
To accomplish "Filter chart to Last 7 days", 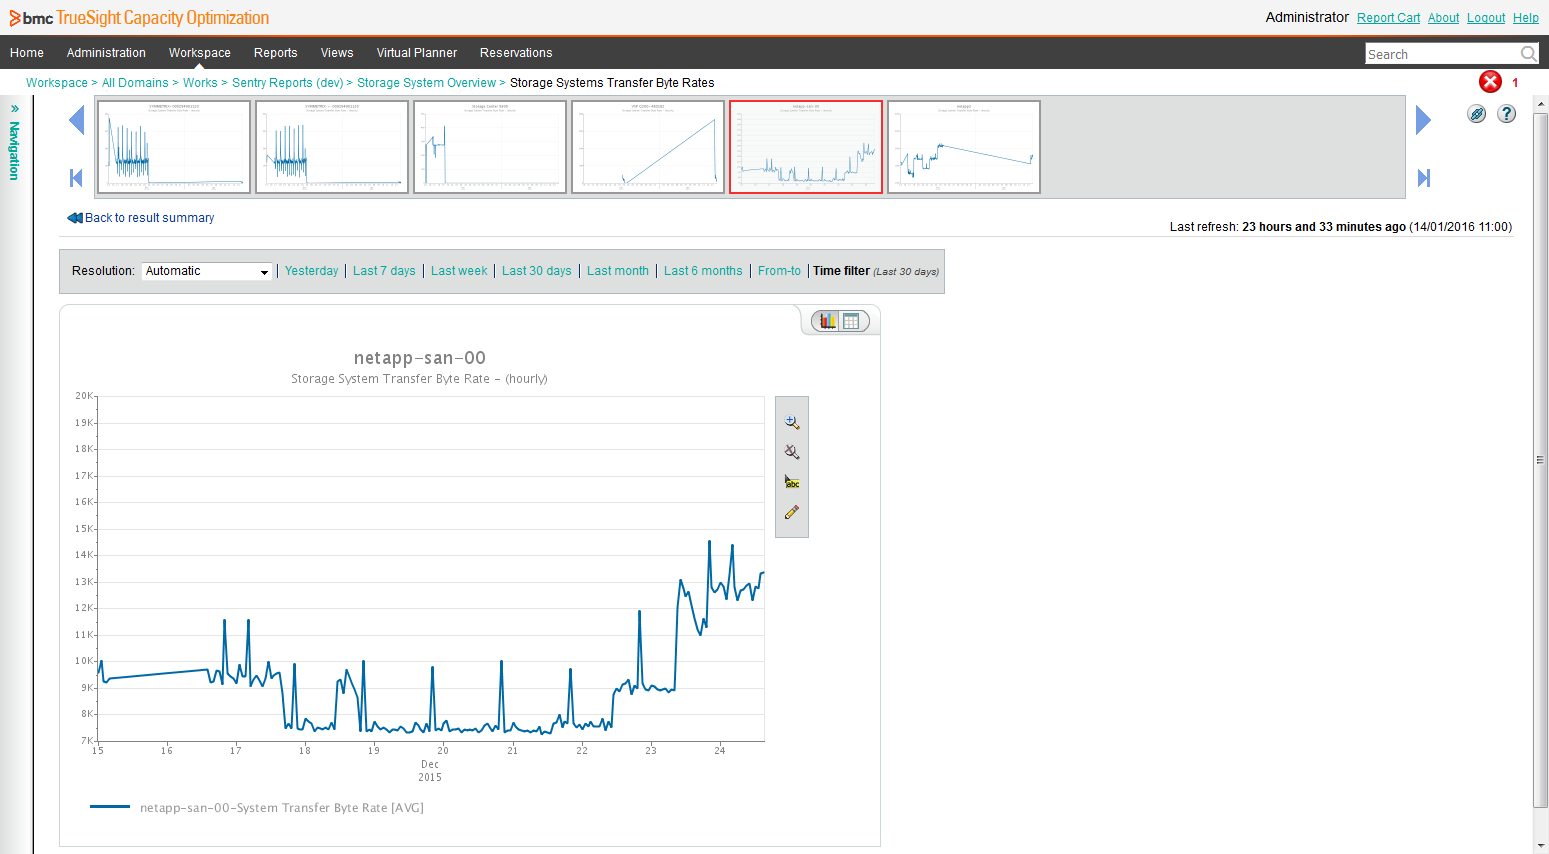I will [x=384, y=271].
